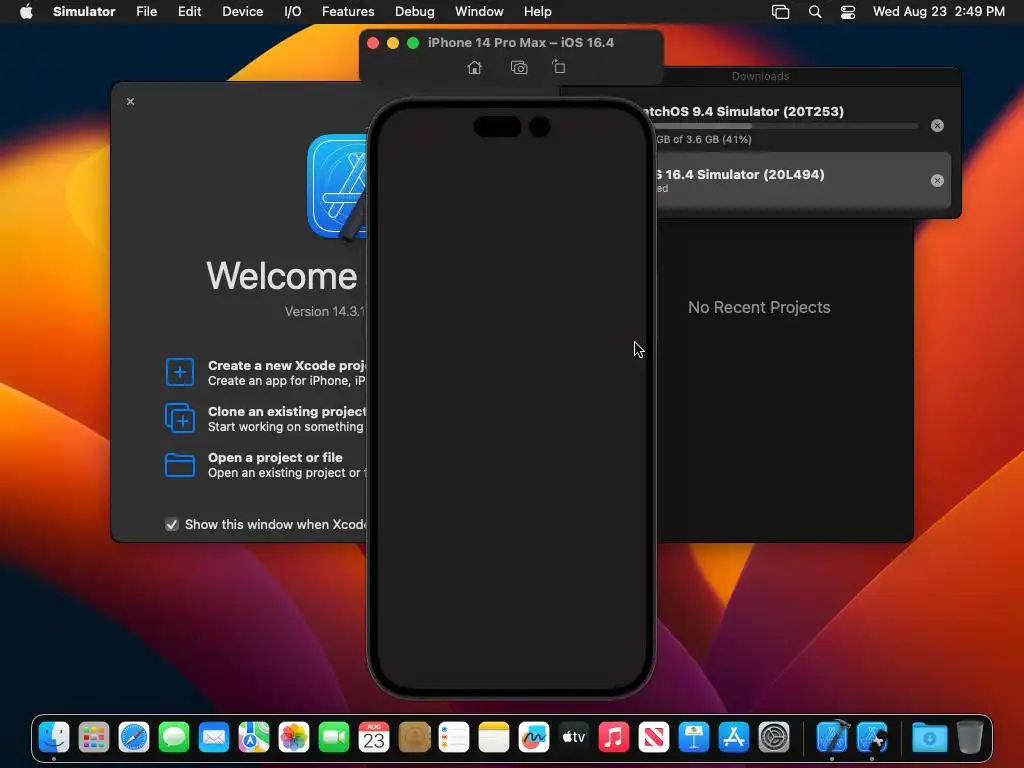
Task: Remove the iOS 16.4 Simulator download entry
Action: pos(937,180)
